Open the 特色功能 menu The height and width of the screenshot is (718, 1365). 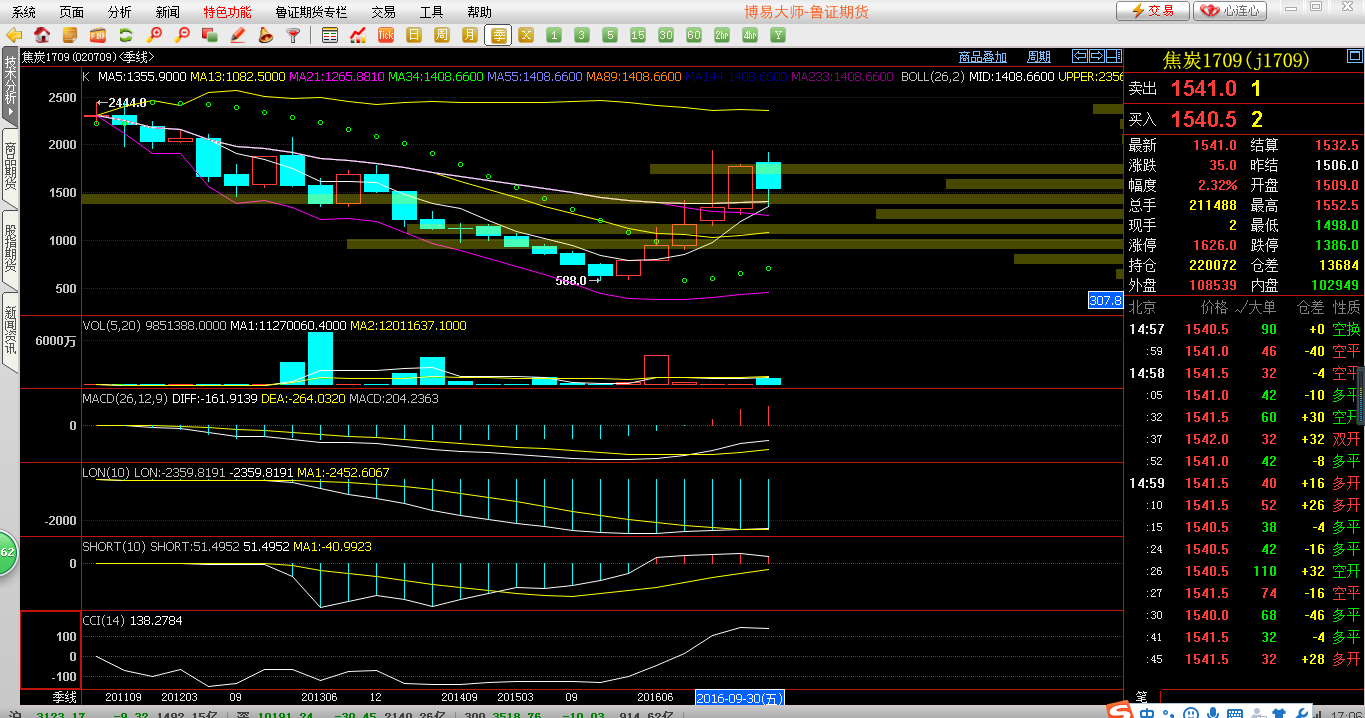[227, 12]
